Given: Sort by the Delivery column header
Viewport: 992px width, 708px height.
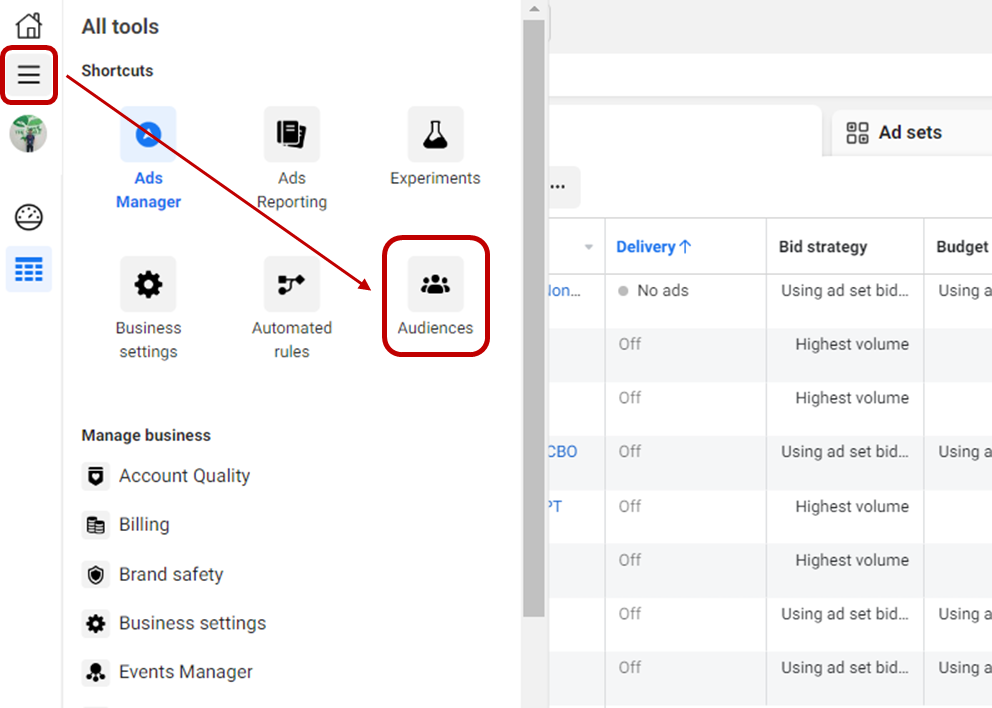Looking at the screenshot, I should (x=654, y=247).
